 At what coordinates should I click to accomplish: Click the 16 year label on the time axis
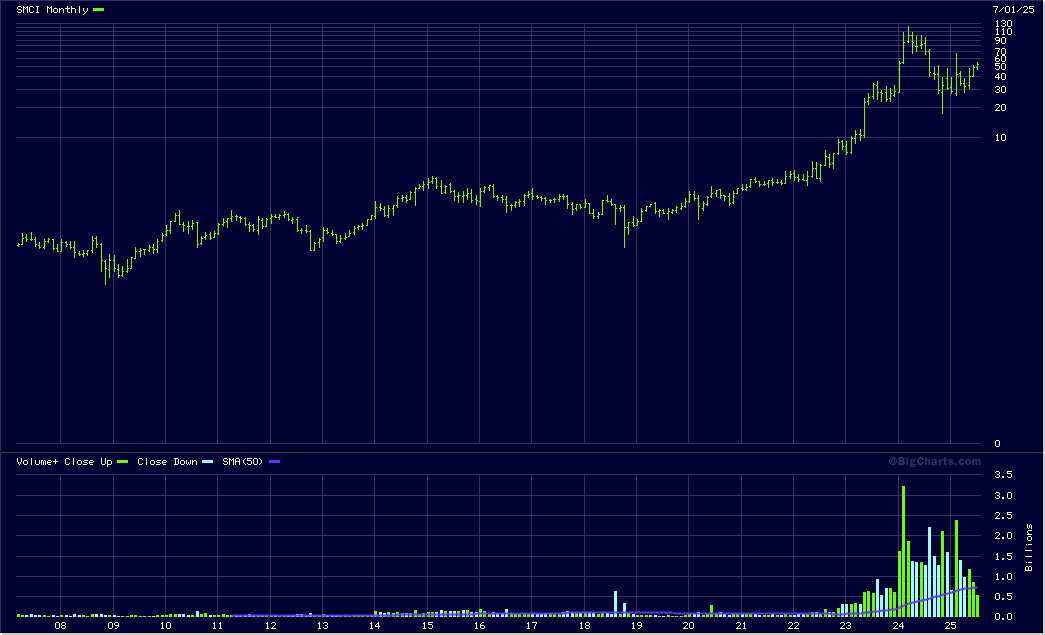point(480,626)
